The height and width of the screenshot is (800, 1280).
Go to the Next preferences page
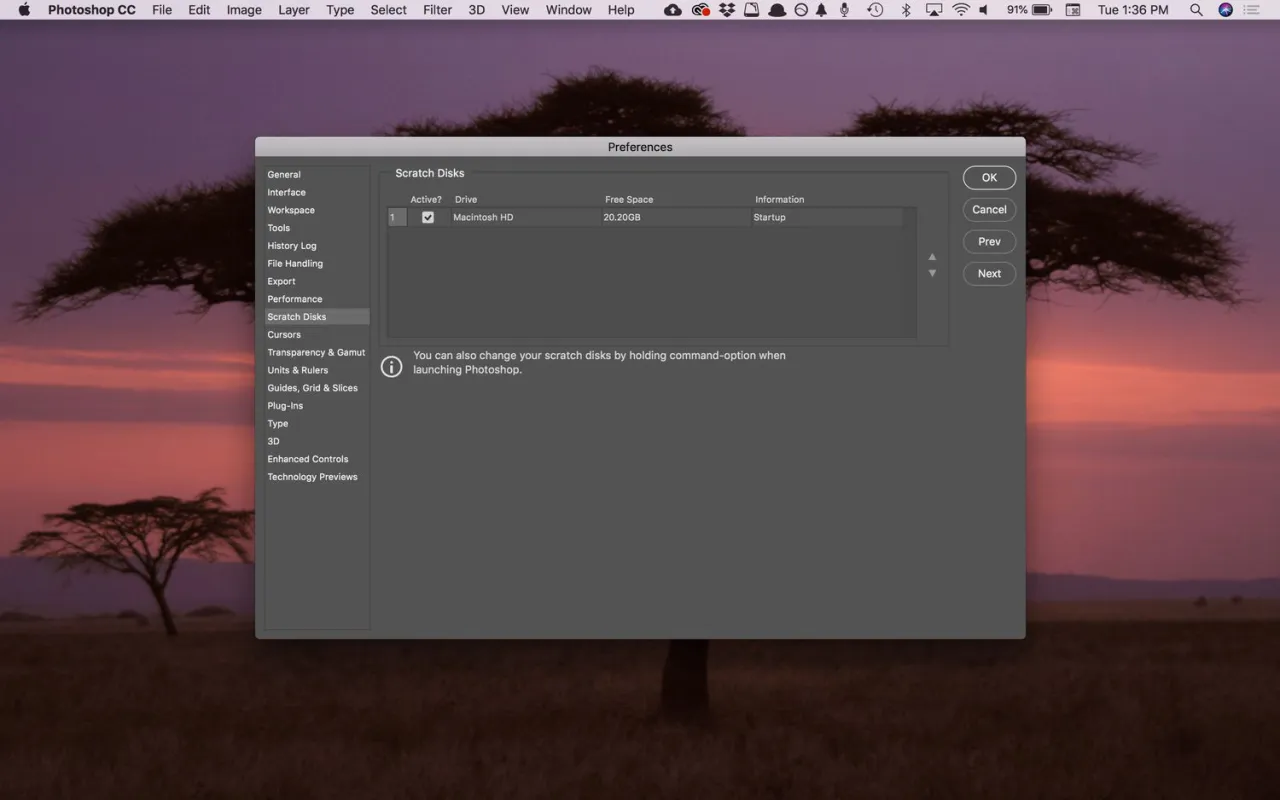click(989, 273)
